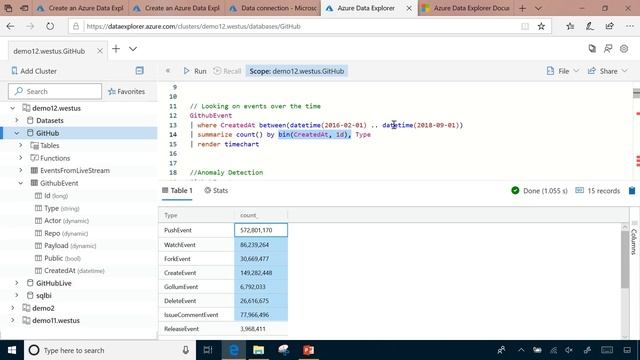Open Task View on taskbar

point(208,350)
